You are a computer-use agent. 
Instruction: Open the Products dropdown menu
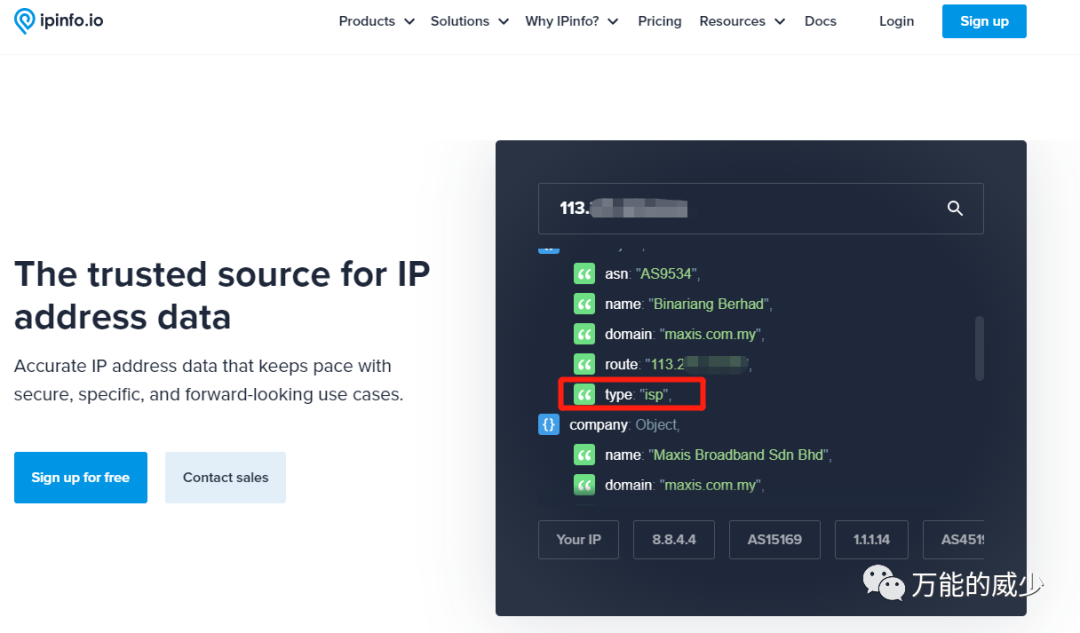(x=376, y=21)
